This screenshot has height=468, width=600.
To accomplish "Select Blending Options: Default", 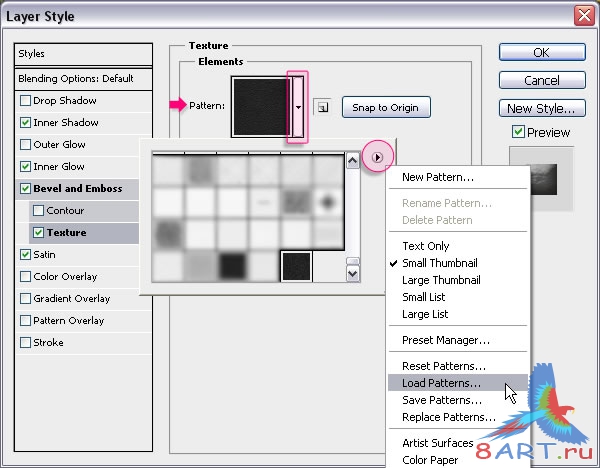I will tap(83, 79).
